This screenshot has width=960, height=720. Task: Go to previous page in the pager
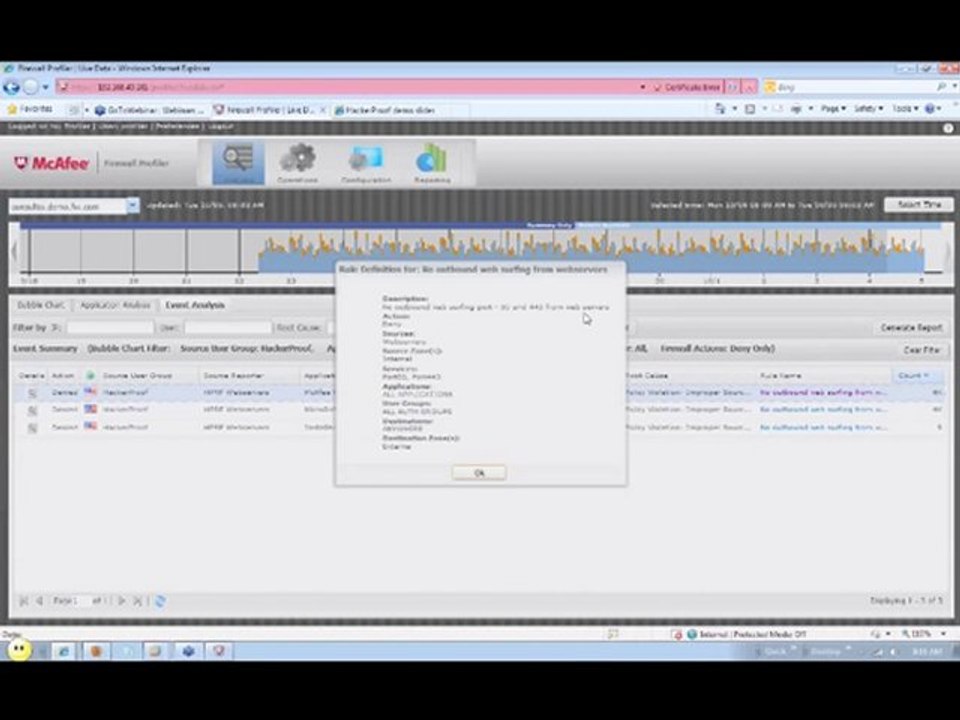(x=39, y=601)
